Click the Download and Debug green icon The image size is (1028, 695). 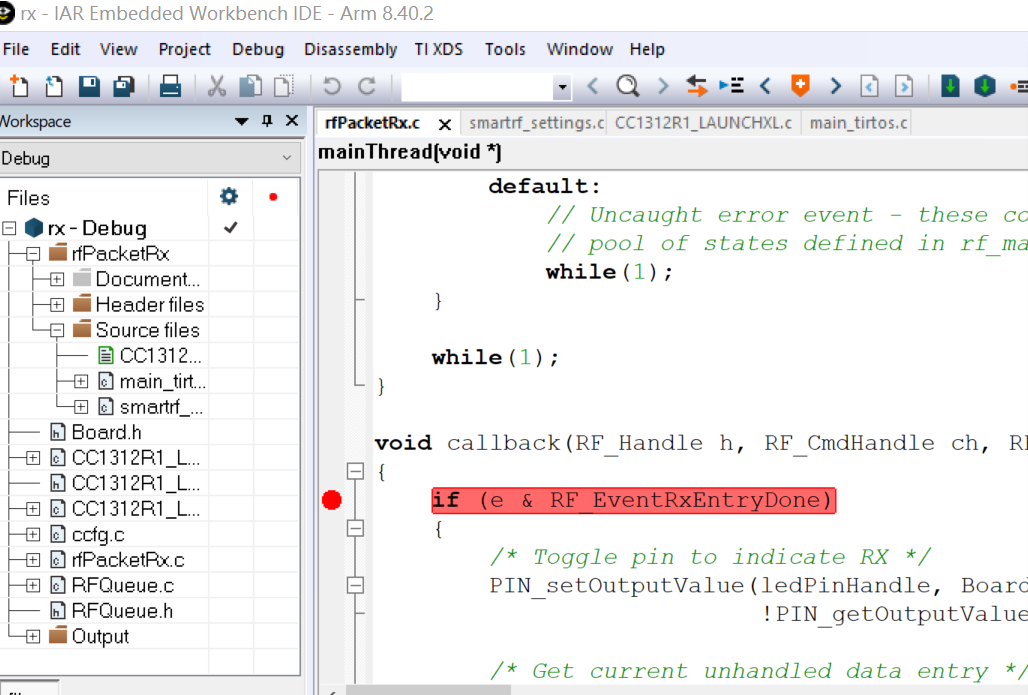coord(950,86)
